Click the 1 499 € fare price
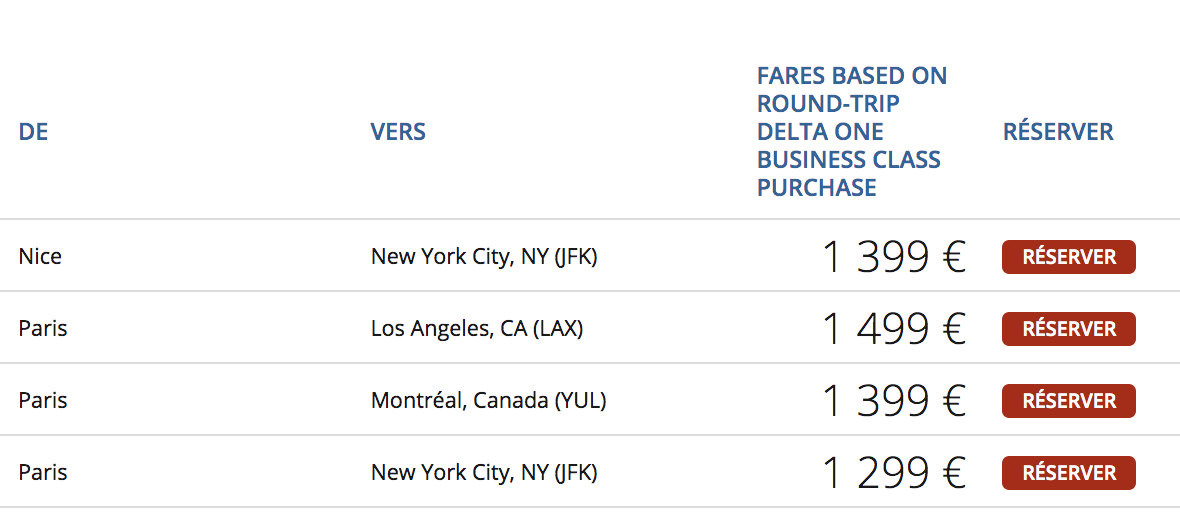 point(894,329)
